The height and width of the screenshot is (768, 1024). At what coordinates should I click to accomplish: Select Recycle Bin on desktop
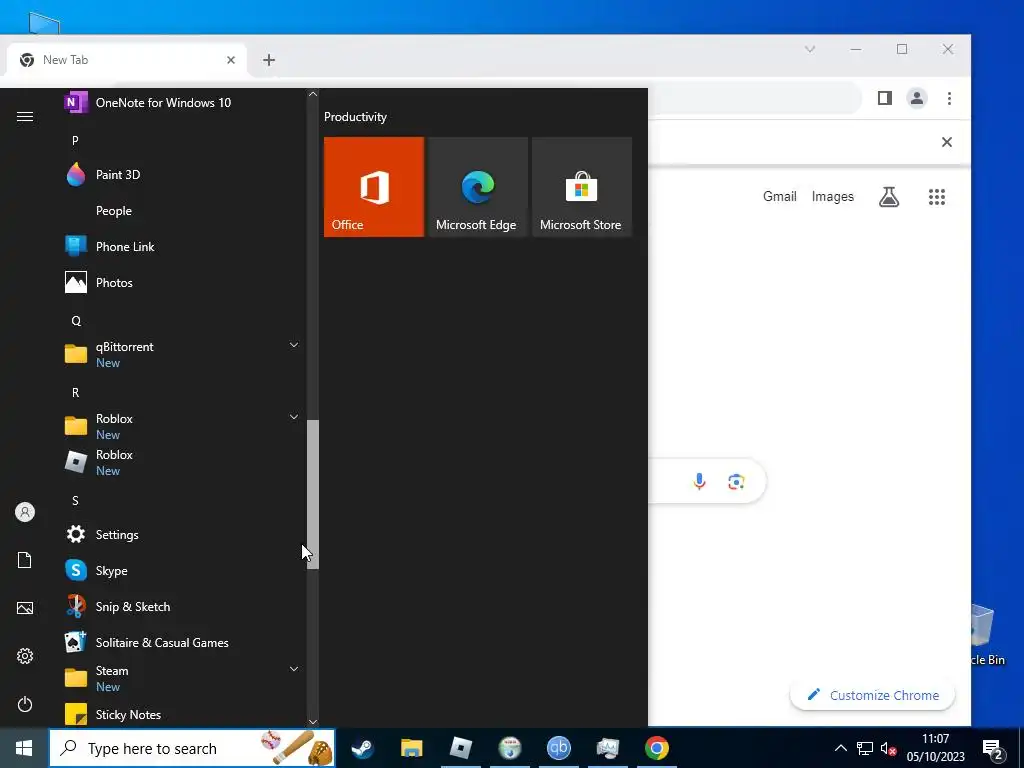click(986, 635)
